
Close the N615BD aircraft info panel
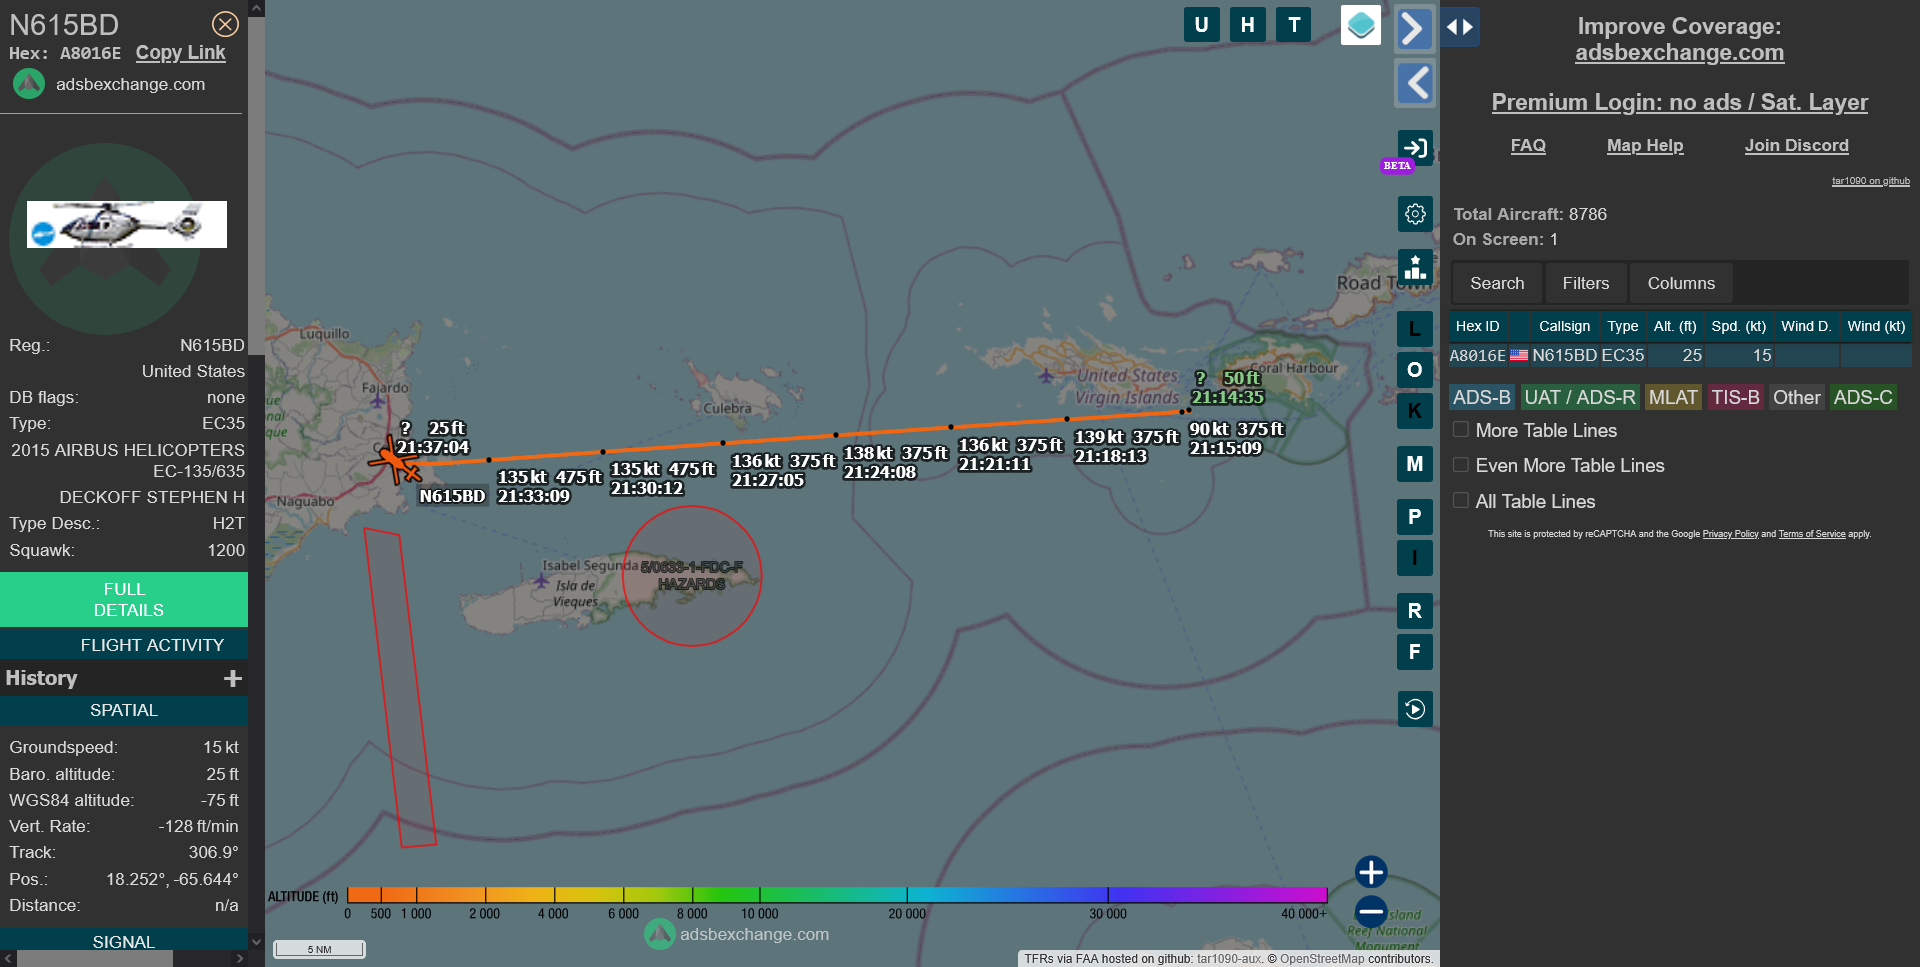225,24
